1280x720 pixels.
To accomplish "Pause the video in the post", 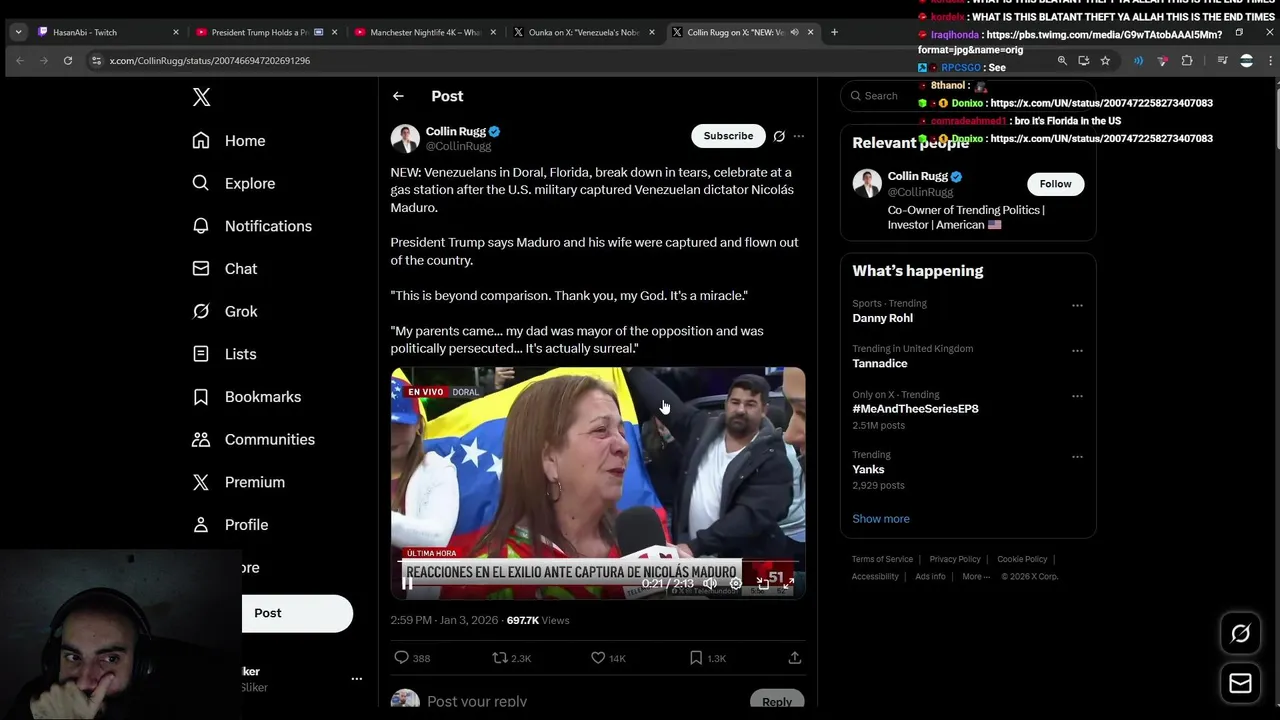I will (x=407, y=583).
